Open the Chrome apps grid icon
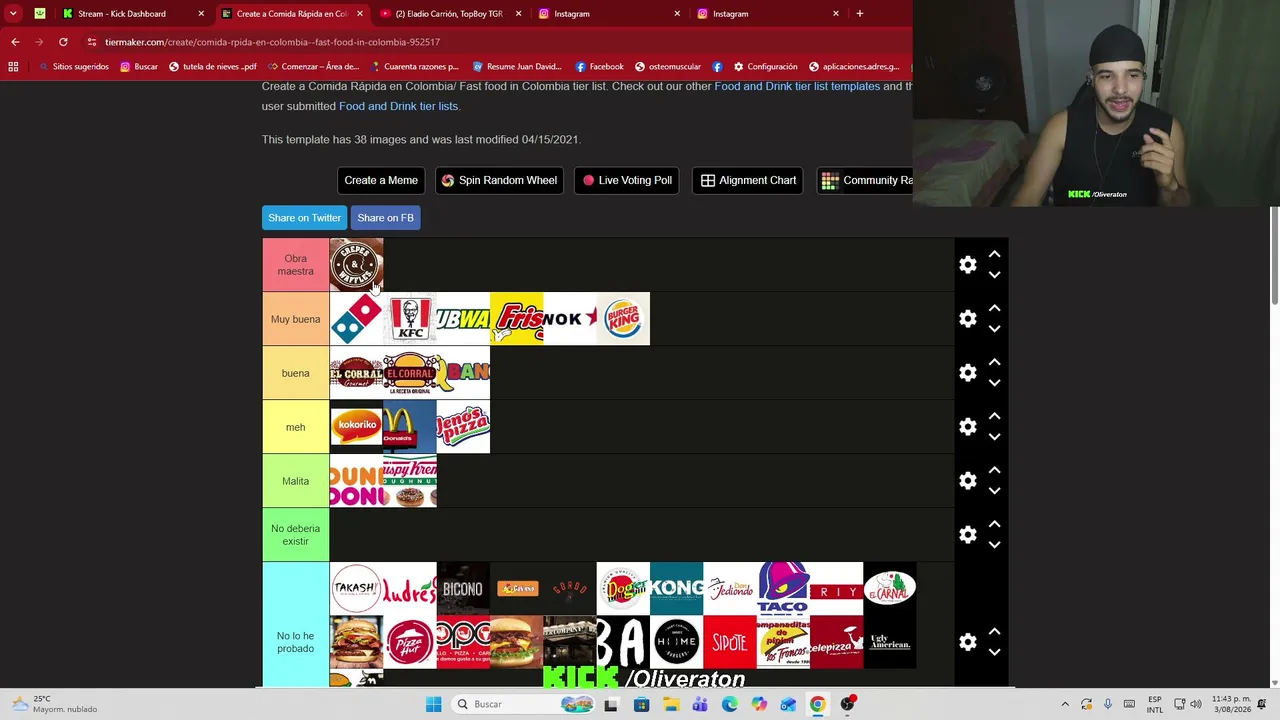 coord(13,67)
